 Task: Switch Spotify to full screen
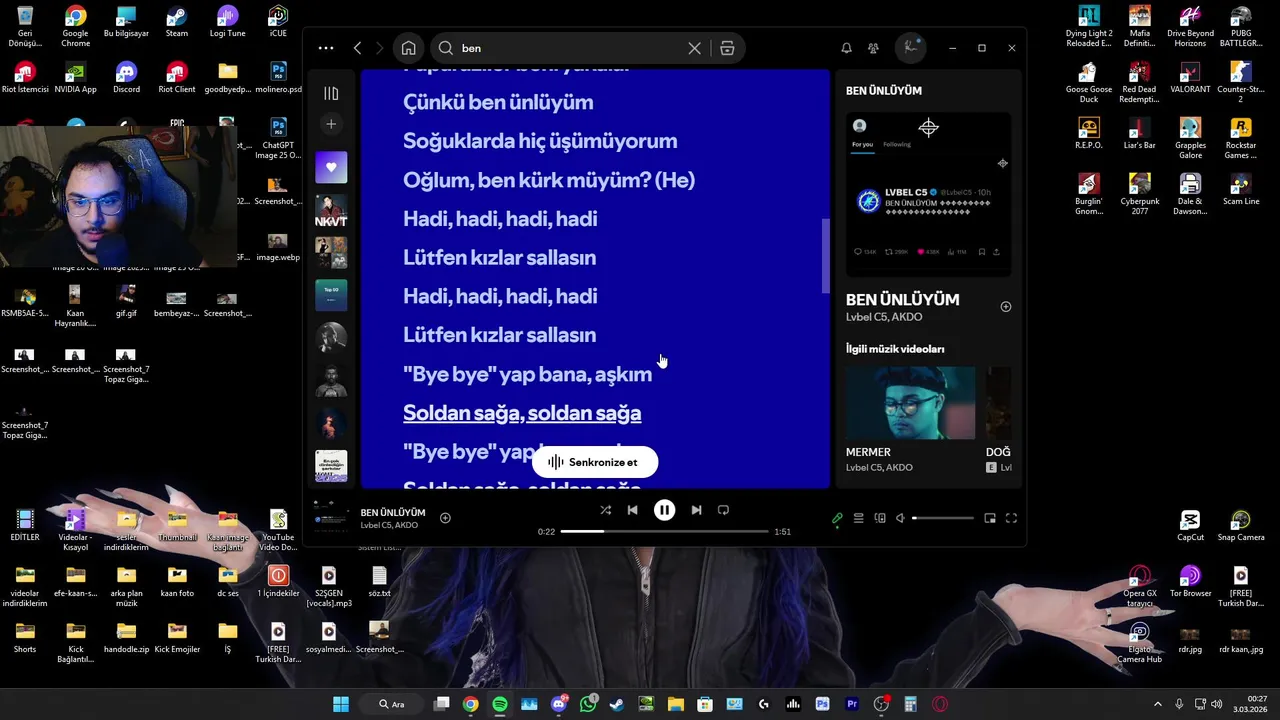pyautogui.click(x=1011, y=518)
